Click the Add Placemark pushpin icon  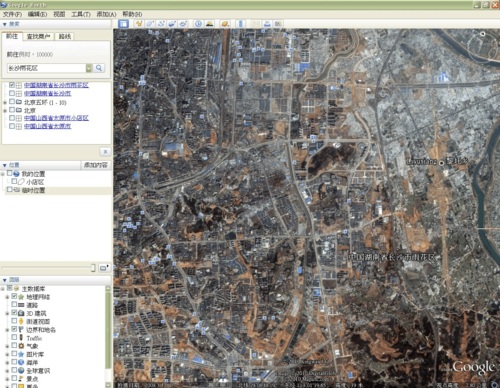coord(139,24)
